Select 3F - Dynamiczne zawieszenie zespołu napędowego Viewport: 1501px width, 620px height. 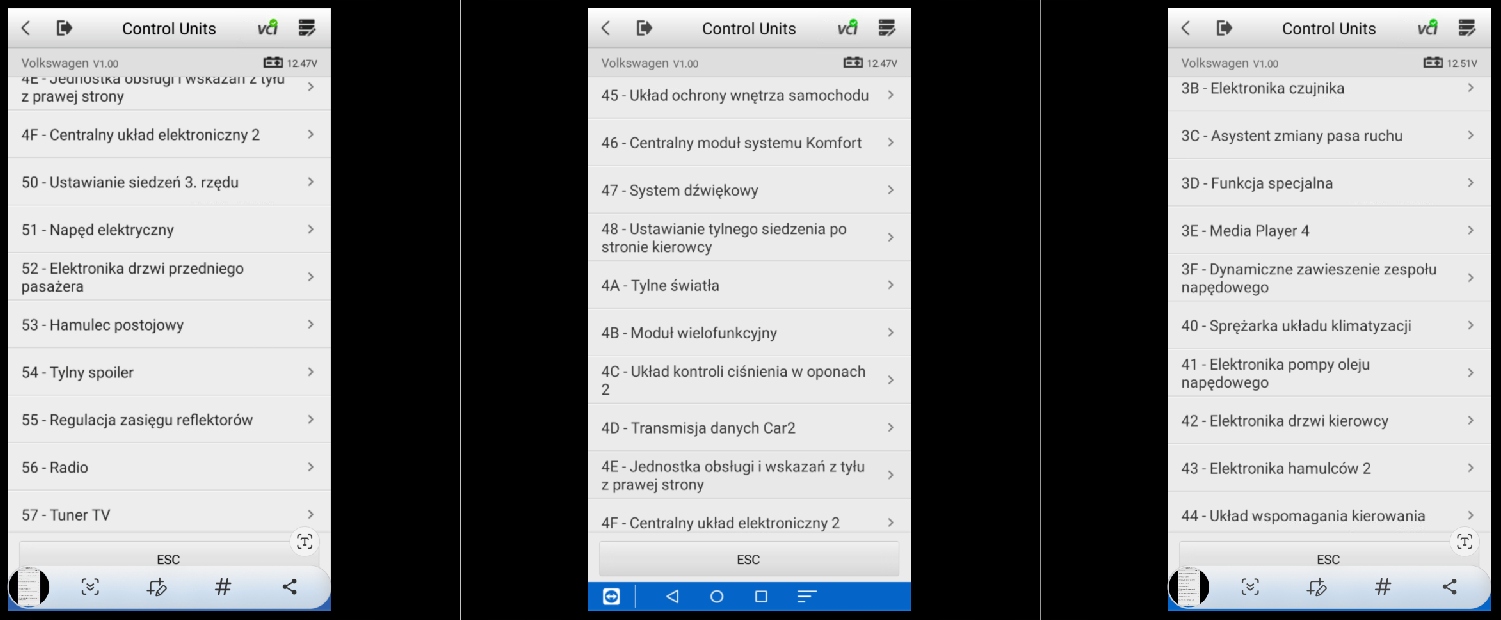pos(1329,278)
